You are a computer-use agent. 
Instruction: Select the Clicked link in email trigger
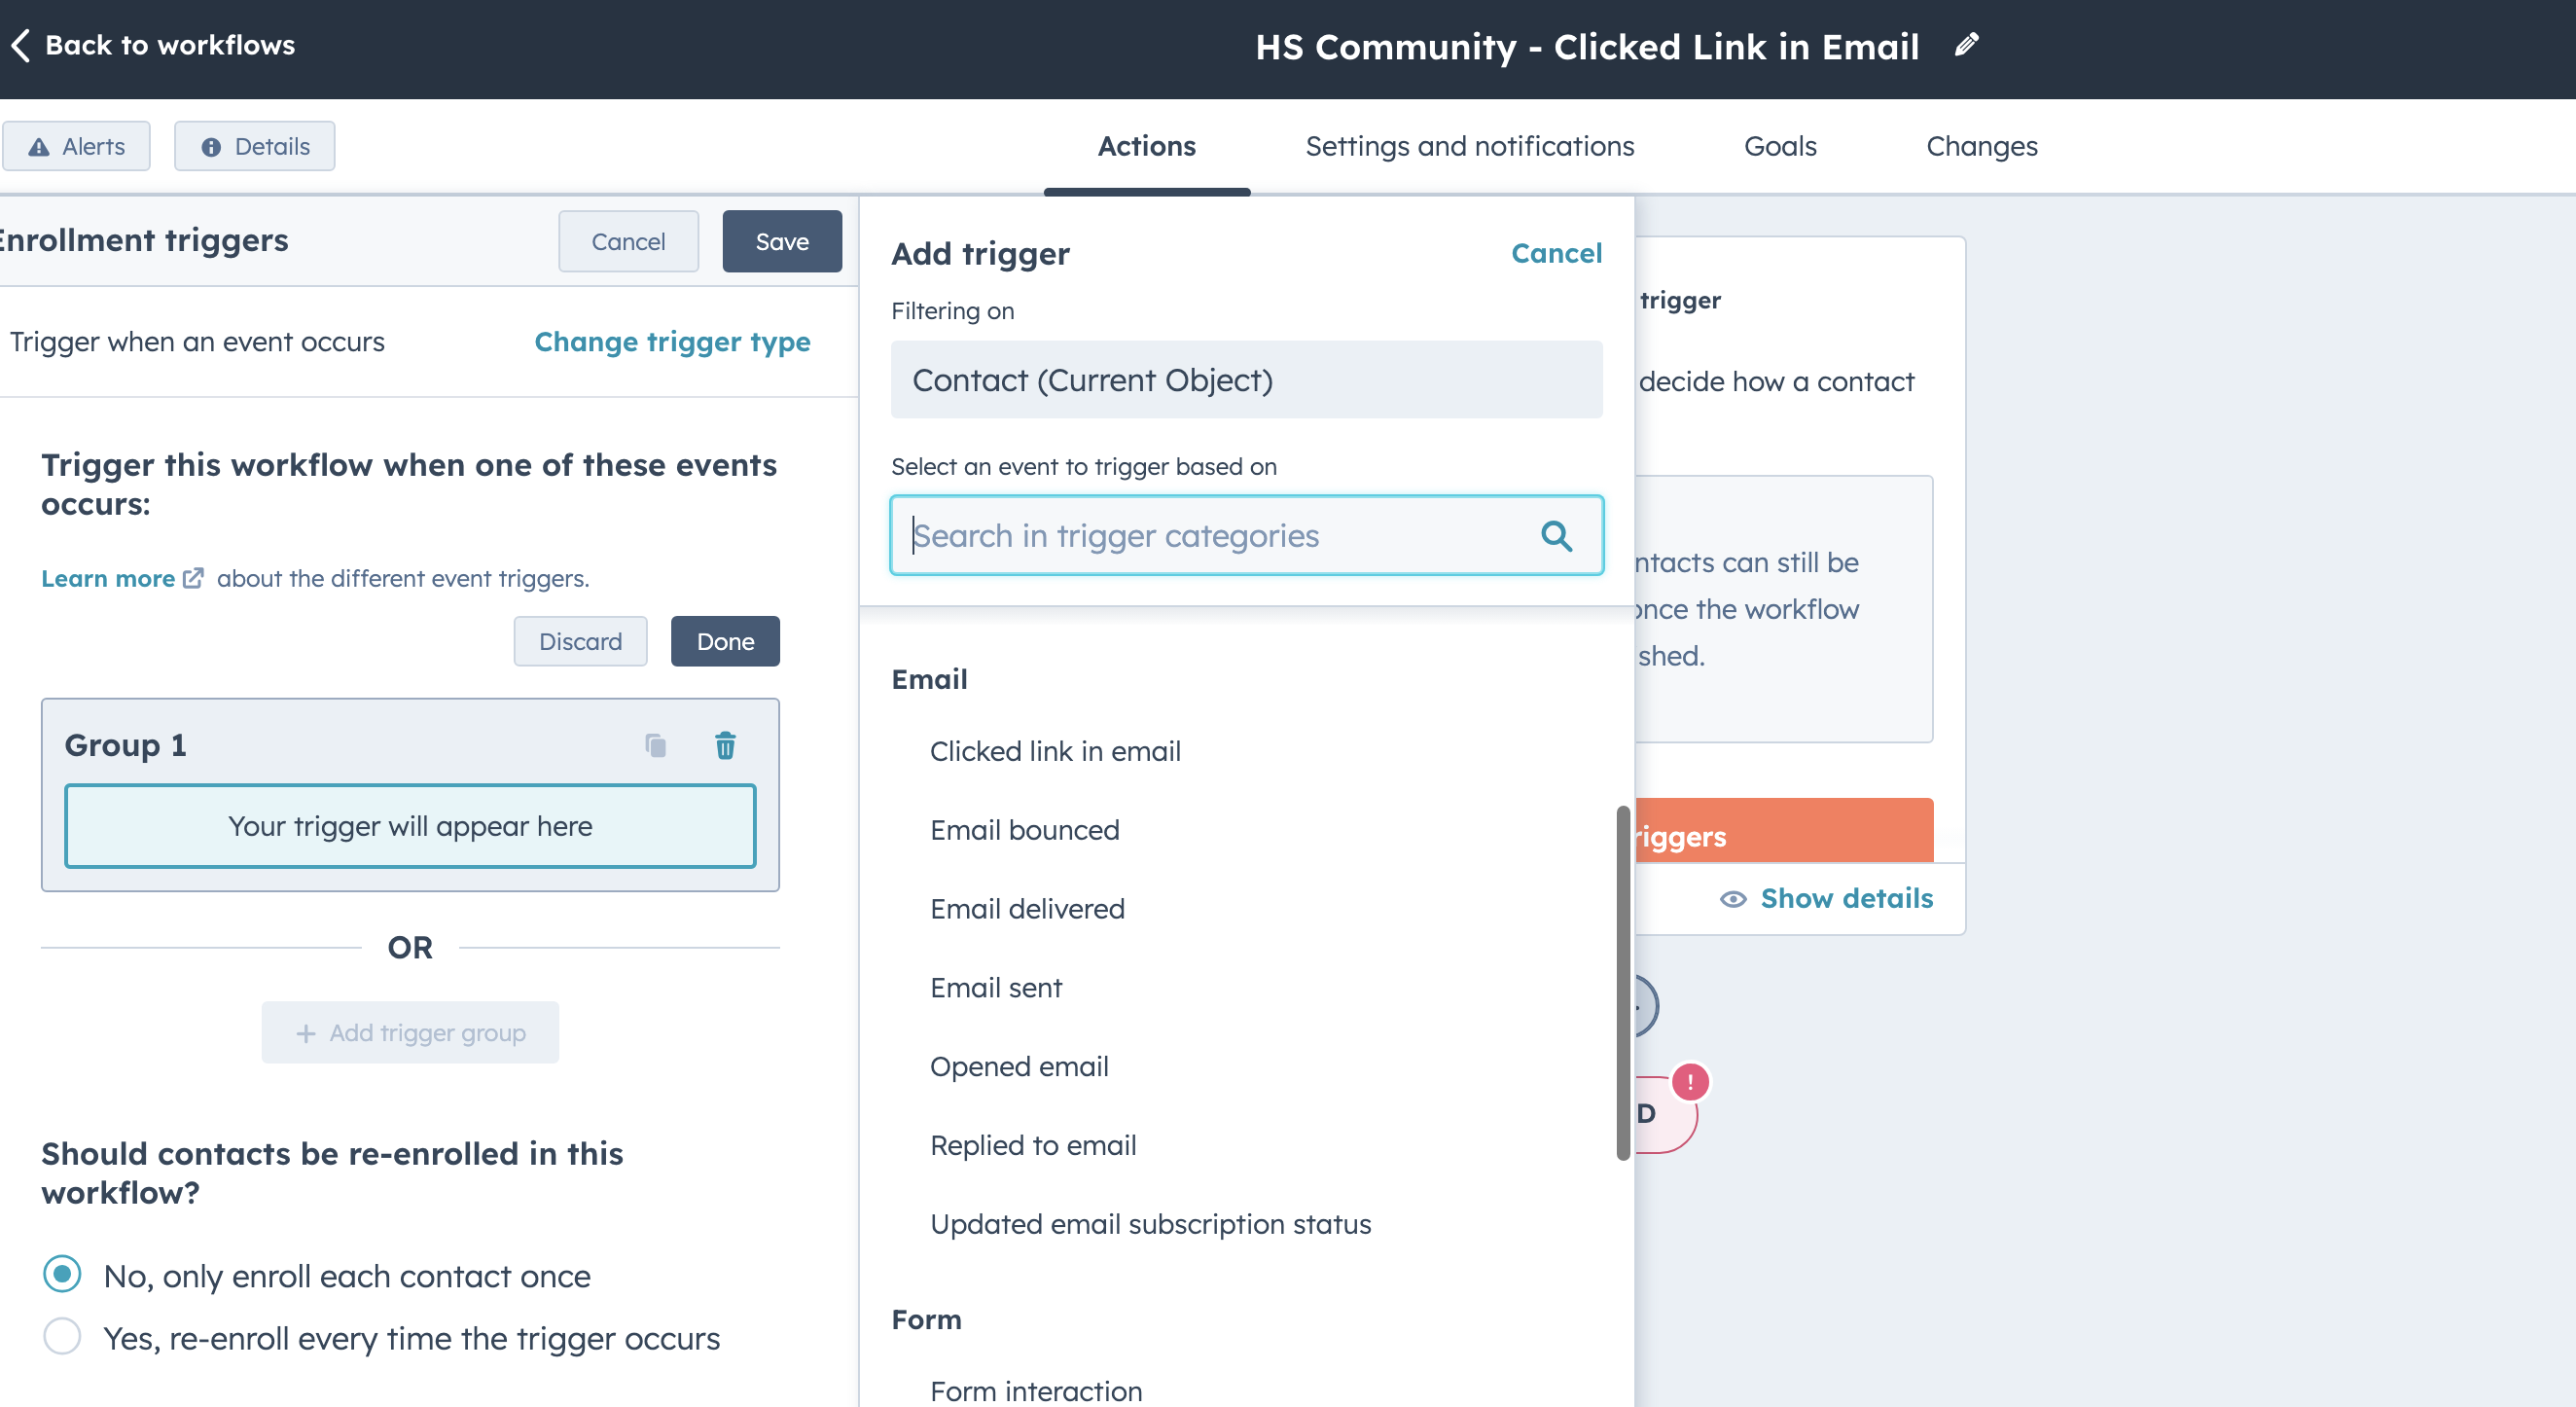pos(1055,751)
